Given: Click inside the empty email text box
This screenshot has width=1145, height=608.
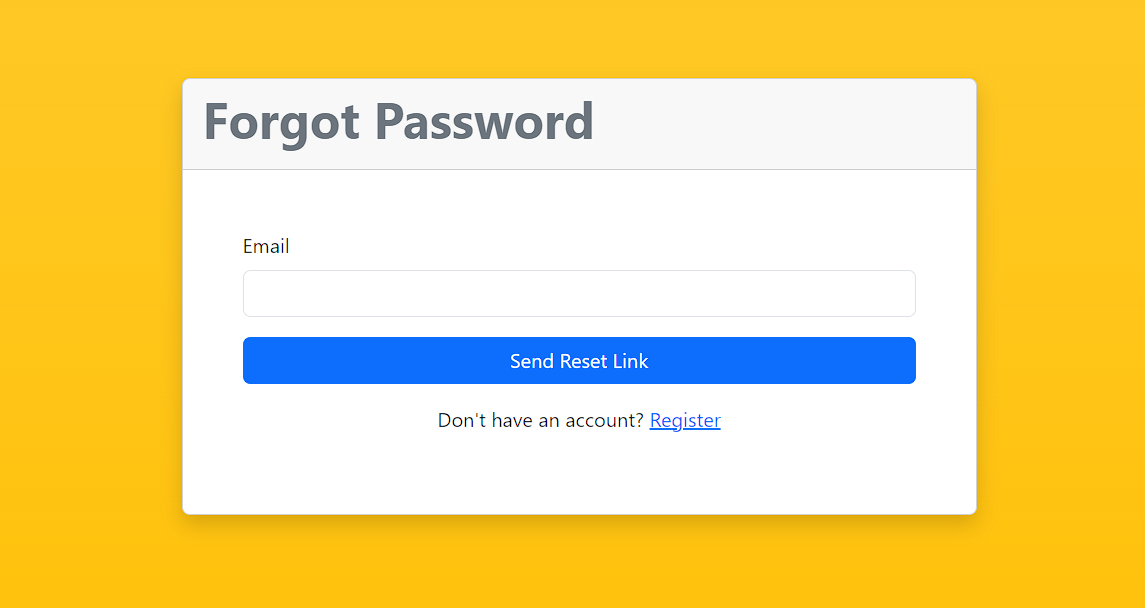Looking at the screenshot, I should coord(579,293).
